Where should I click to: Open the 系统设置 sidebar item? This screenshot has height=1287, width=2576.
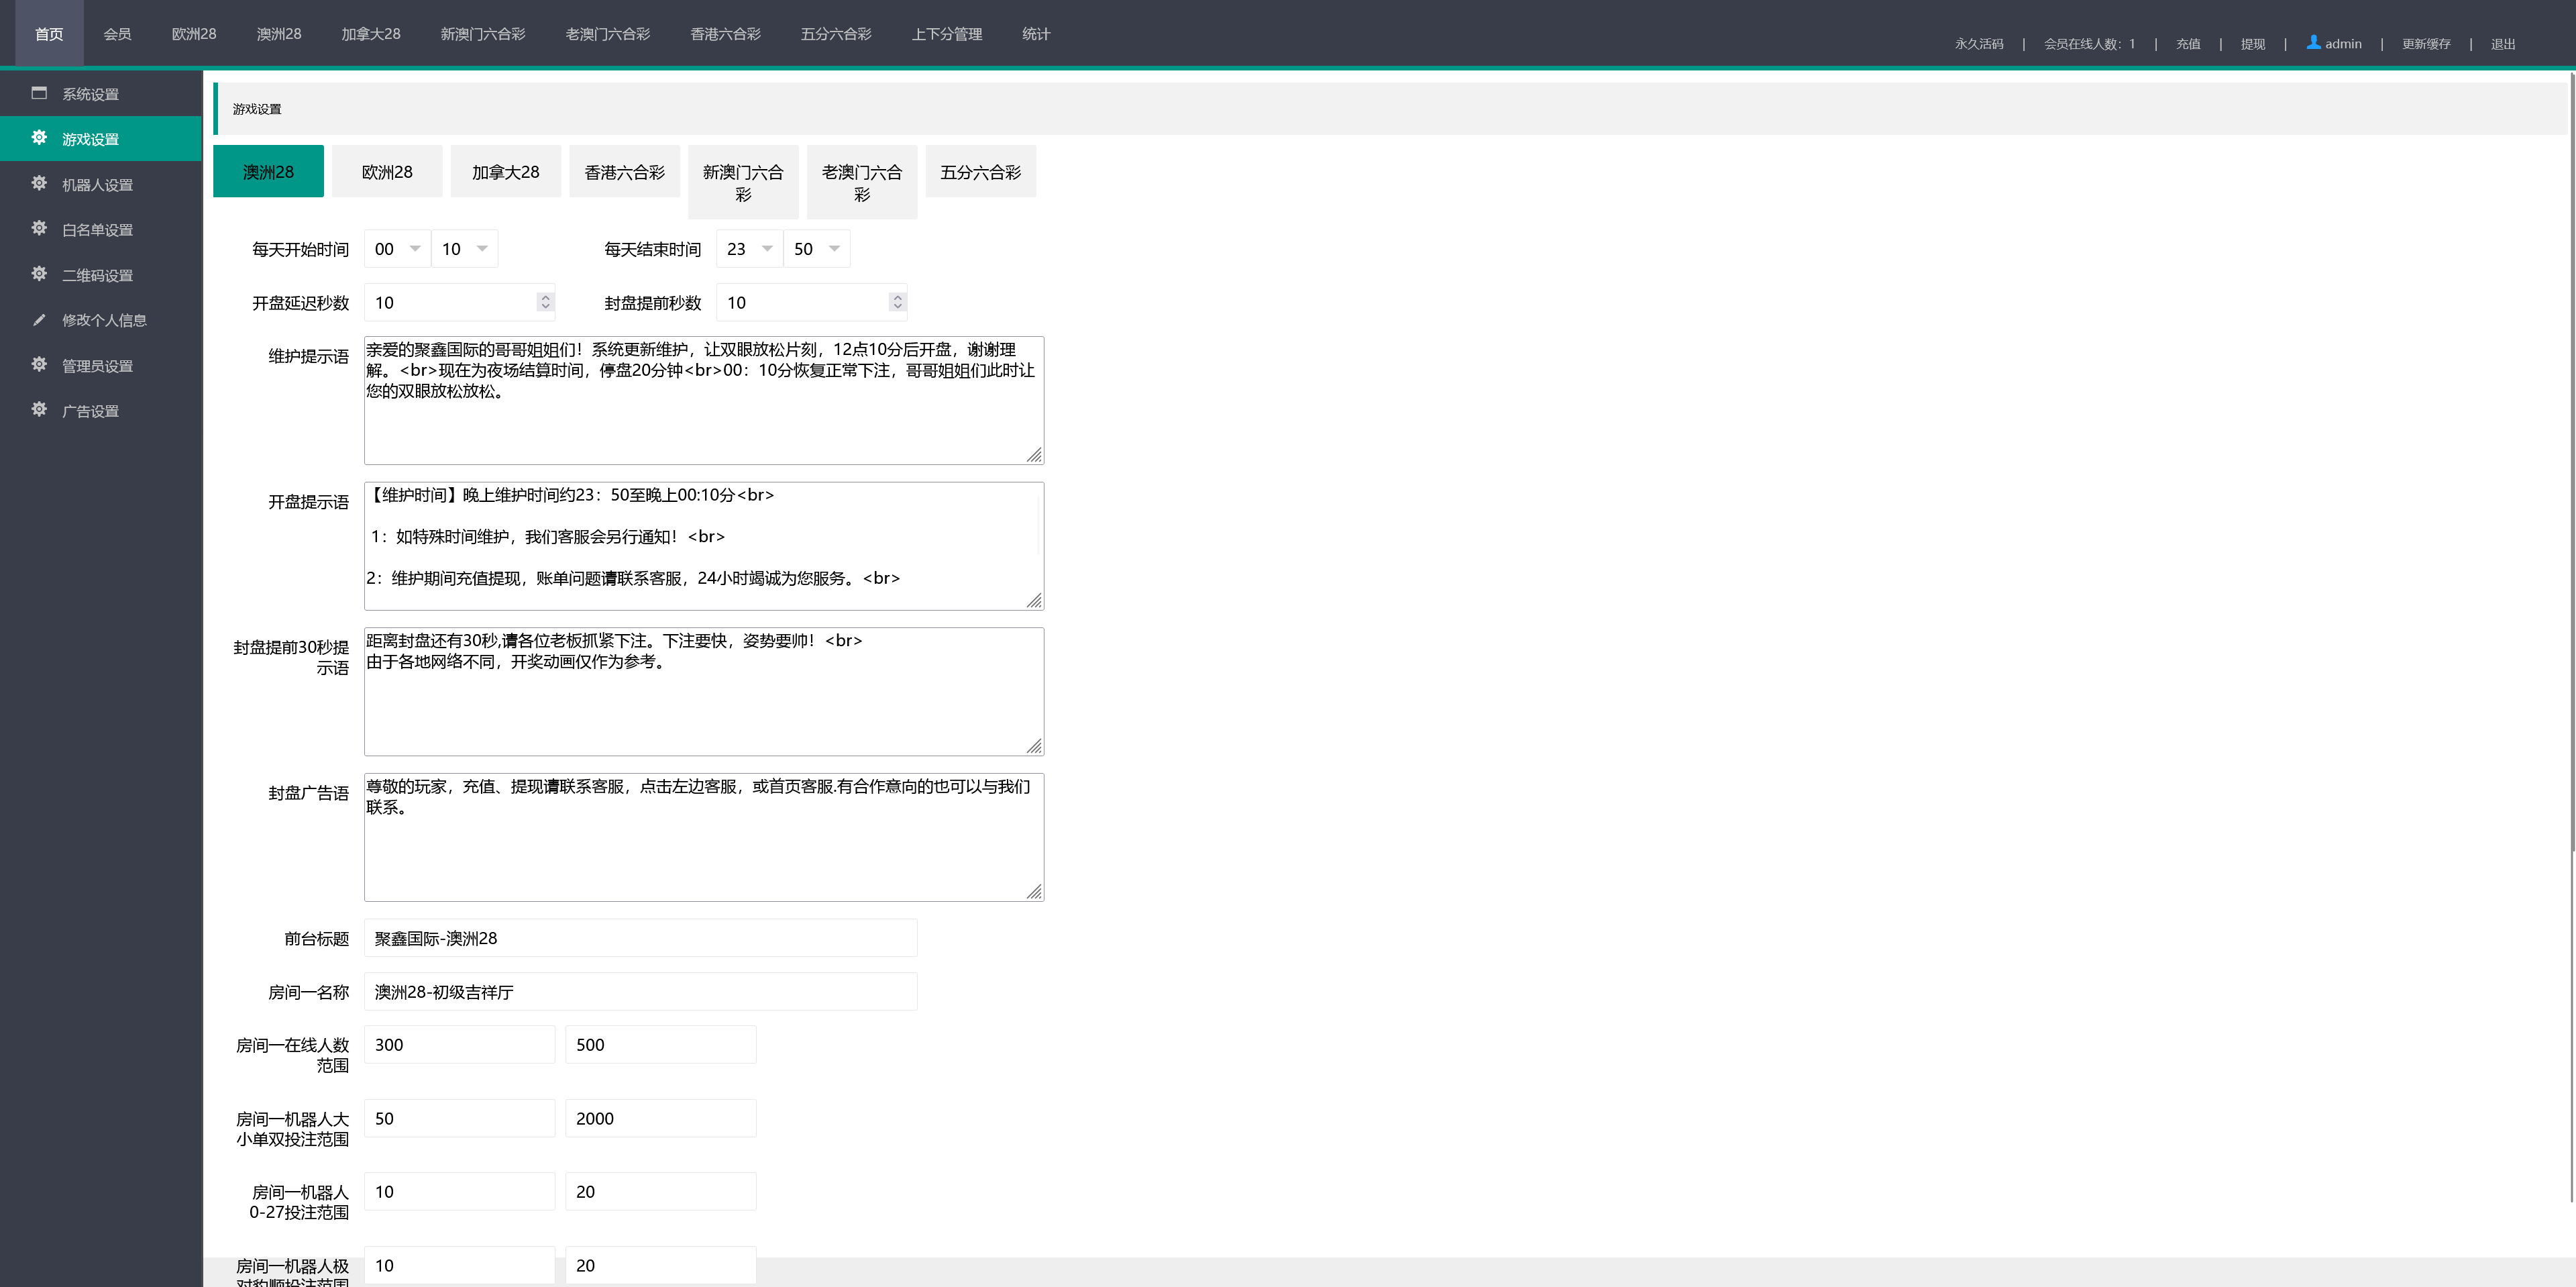[89, 93]
